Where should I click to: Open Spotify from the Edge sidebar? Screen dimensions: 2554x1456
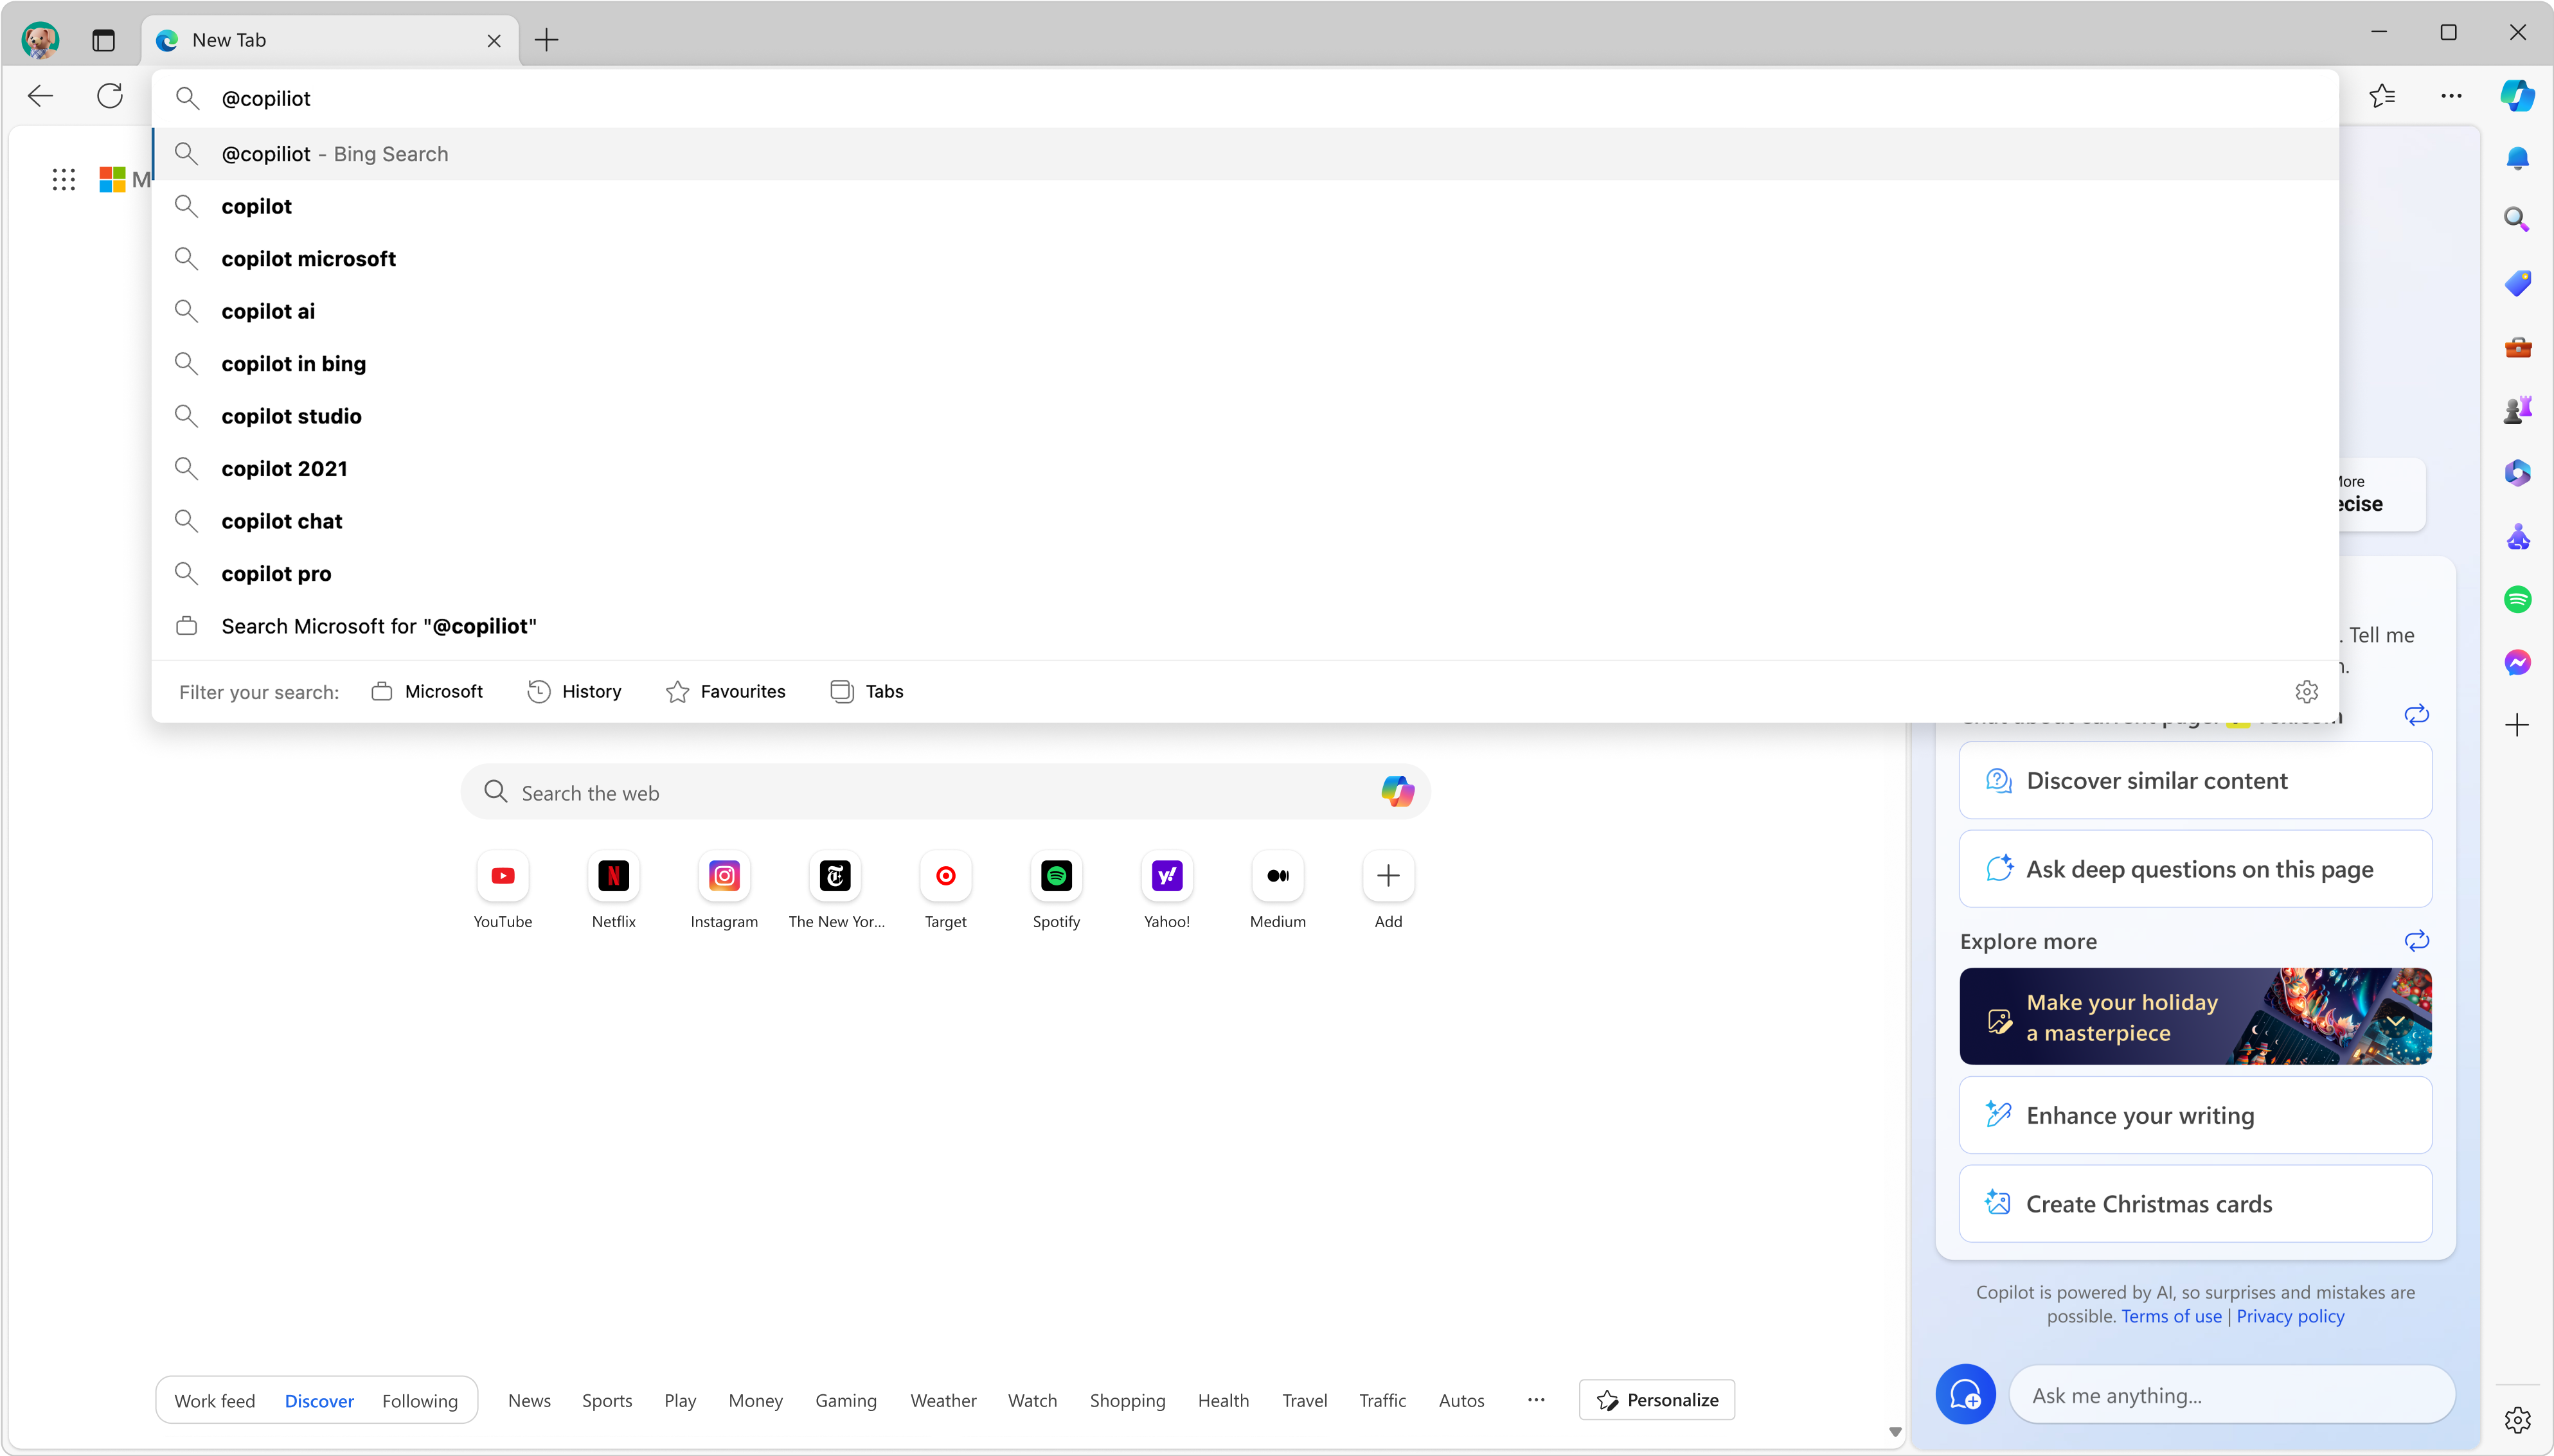coord(2517,600)
